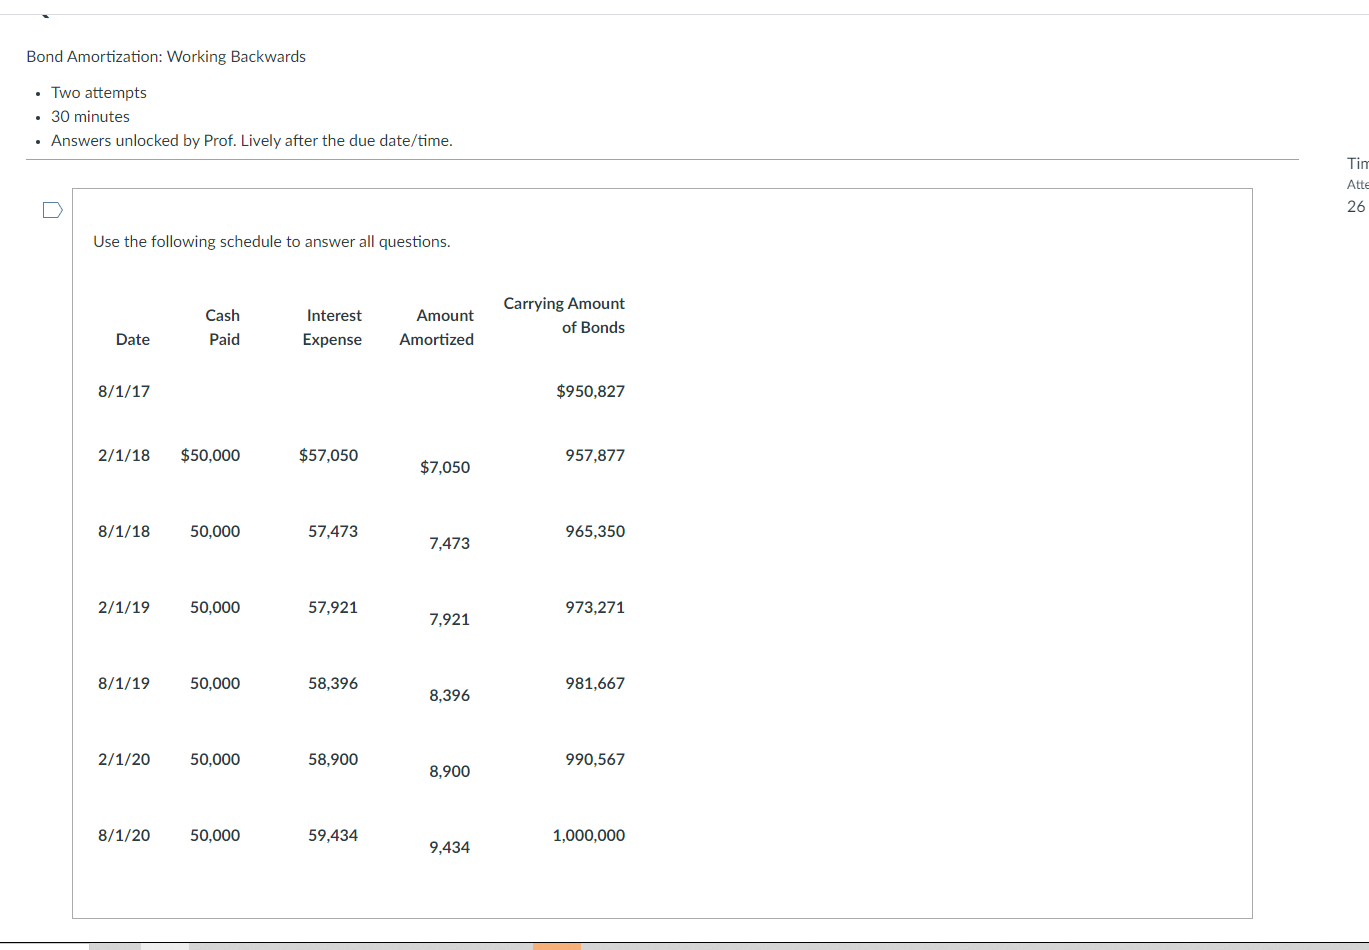This screenshot has width=1369, height=950.
Task: Click the date cell 2/1/18
Action: (x=124, y=456)
